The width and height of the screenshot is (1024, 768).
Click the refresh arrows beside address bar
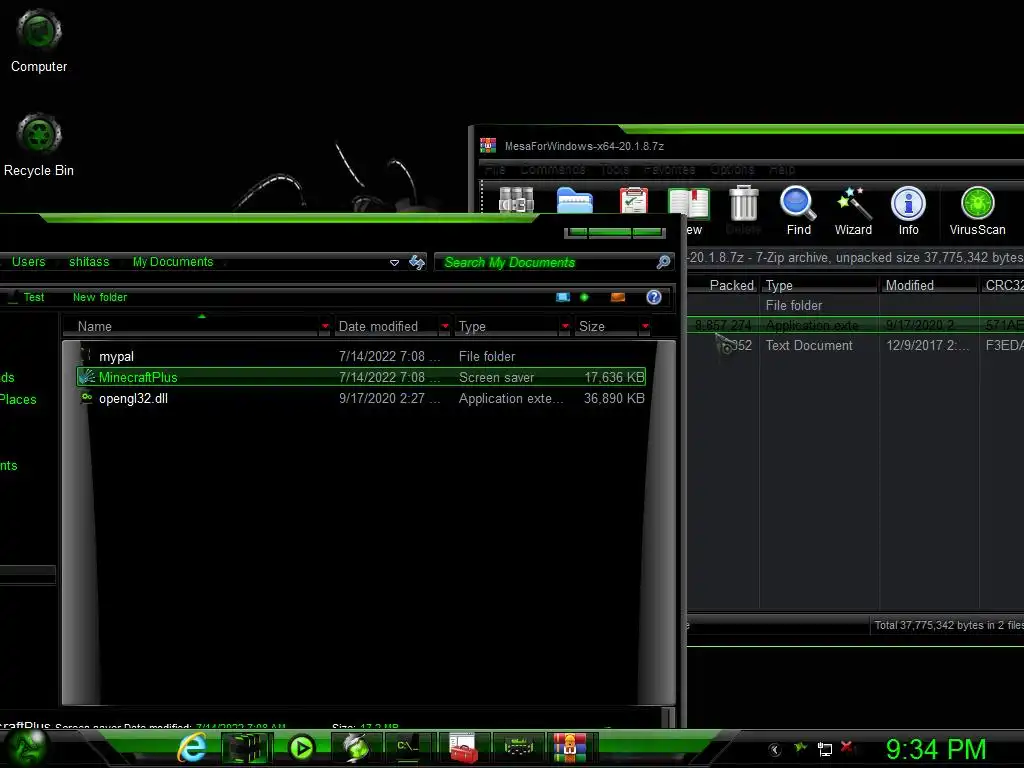click(x=417, y=263)
